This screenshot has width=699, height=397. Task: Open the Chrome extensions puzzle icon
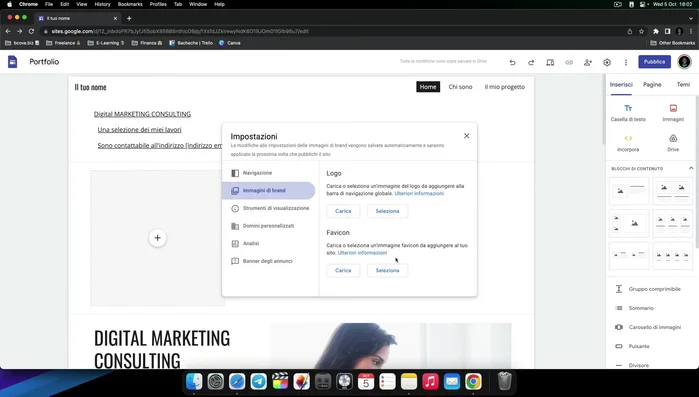pos(656,31)
